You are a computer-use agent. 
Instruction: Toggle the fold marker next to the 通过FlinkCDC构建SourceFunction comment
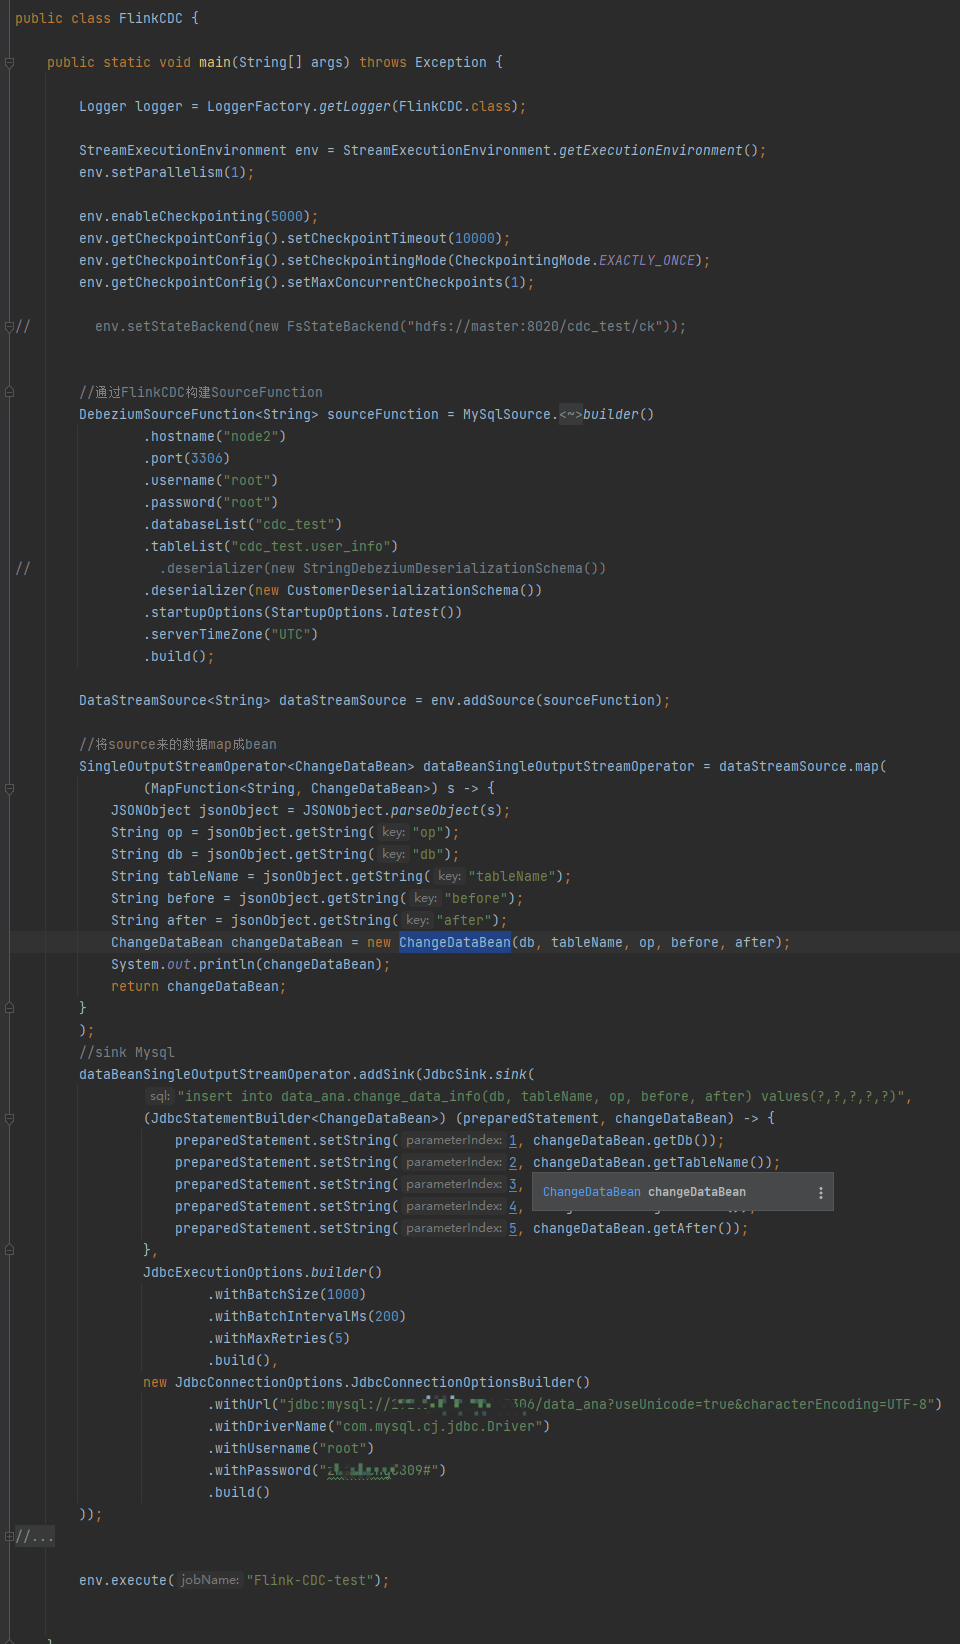click(x=9, y=392)
